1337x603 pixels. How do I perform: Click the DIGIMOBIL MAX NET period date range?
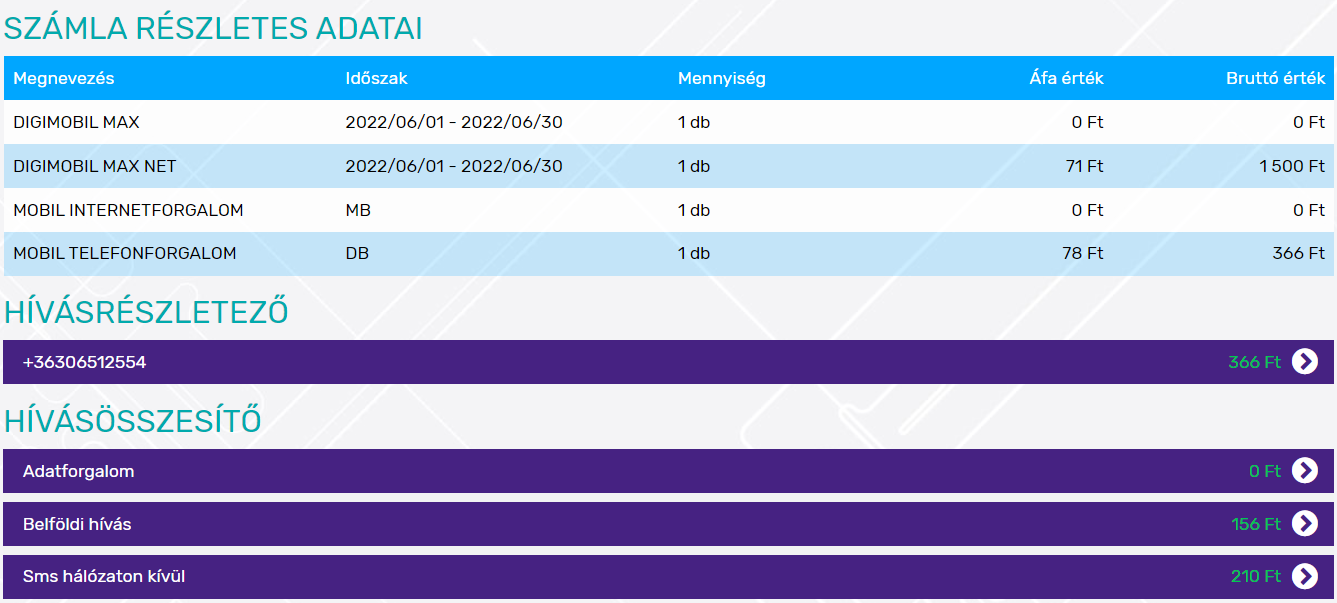[454, 166]
